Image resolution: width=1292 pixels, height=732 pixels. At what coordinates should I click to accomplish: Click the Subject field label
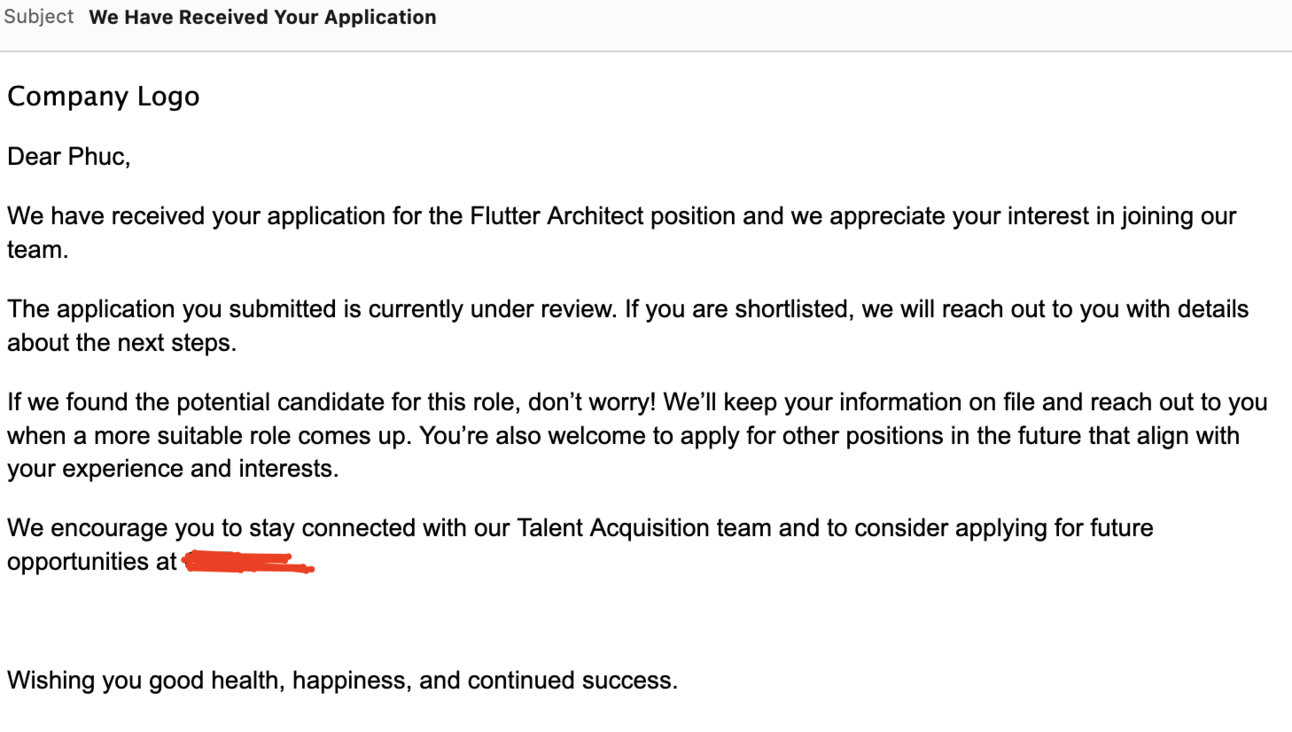pos(39,17)
